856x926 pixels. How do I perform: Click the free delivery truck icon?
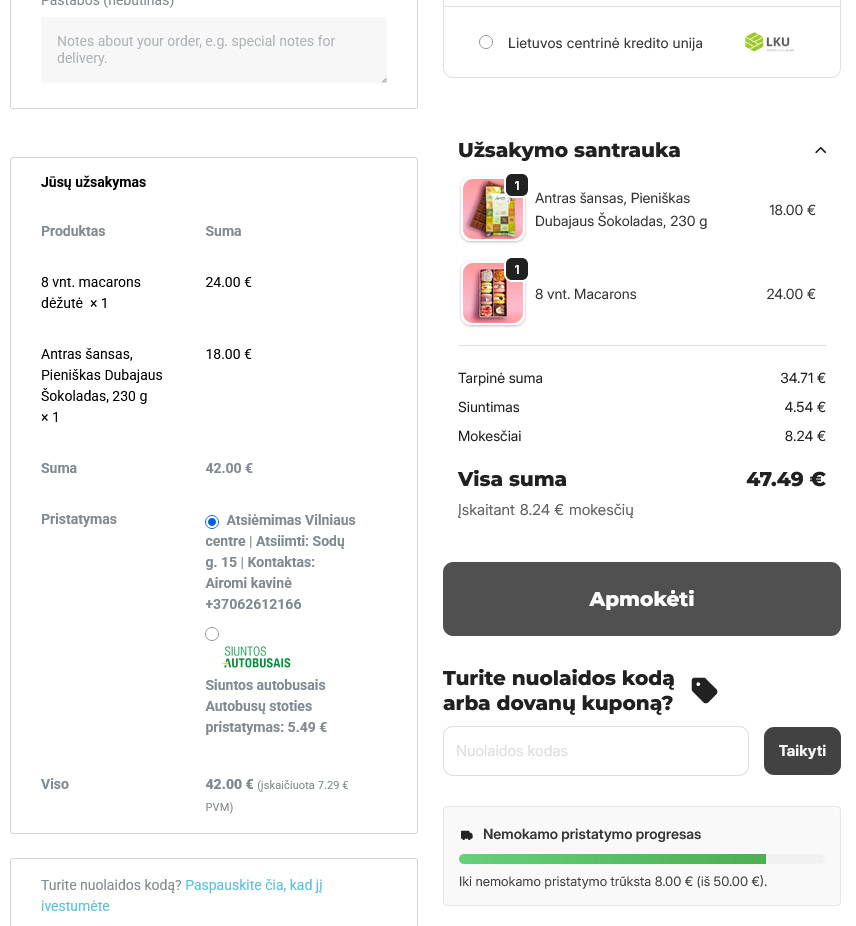467,835
